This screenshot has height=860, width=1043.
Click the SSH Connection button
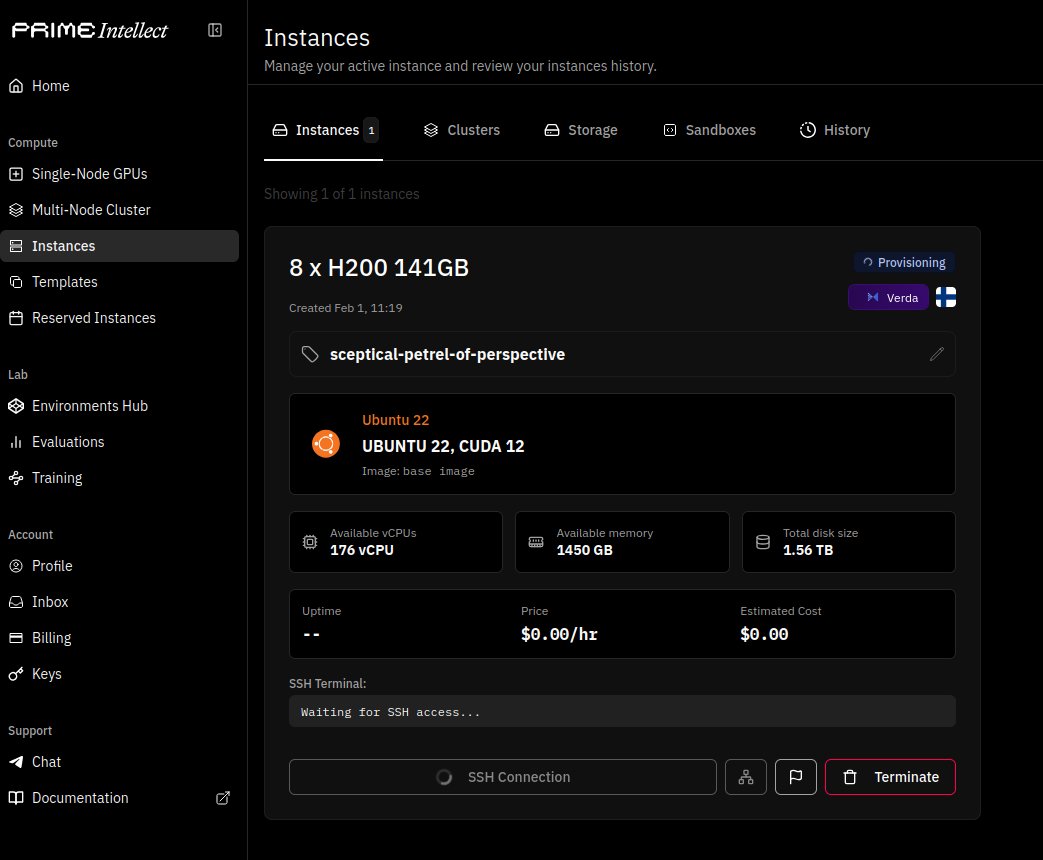point(503,777)
